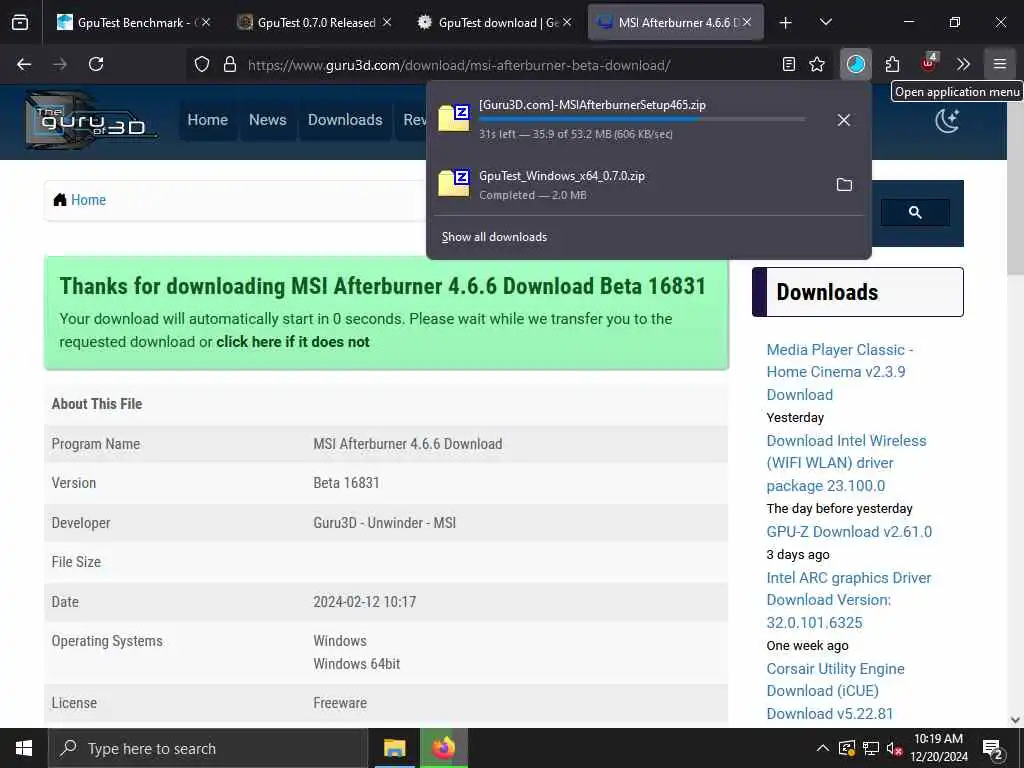
Task: Open the extensions puzzle icon
Action: point(892,64)
